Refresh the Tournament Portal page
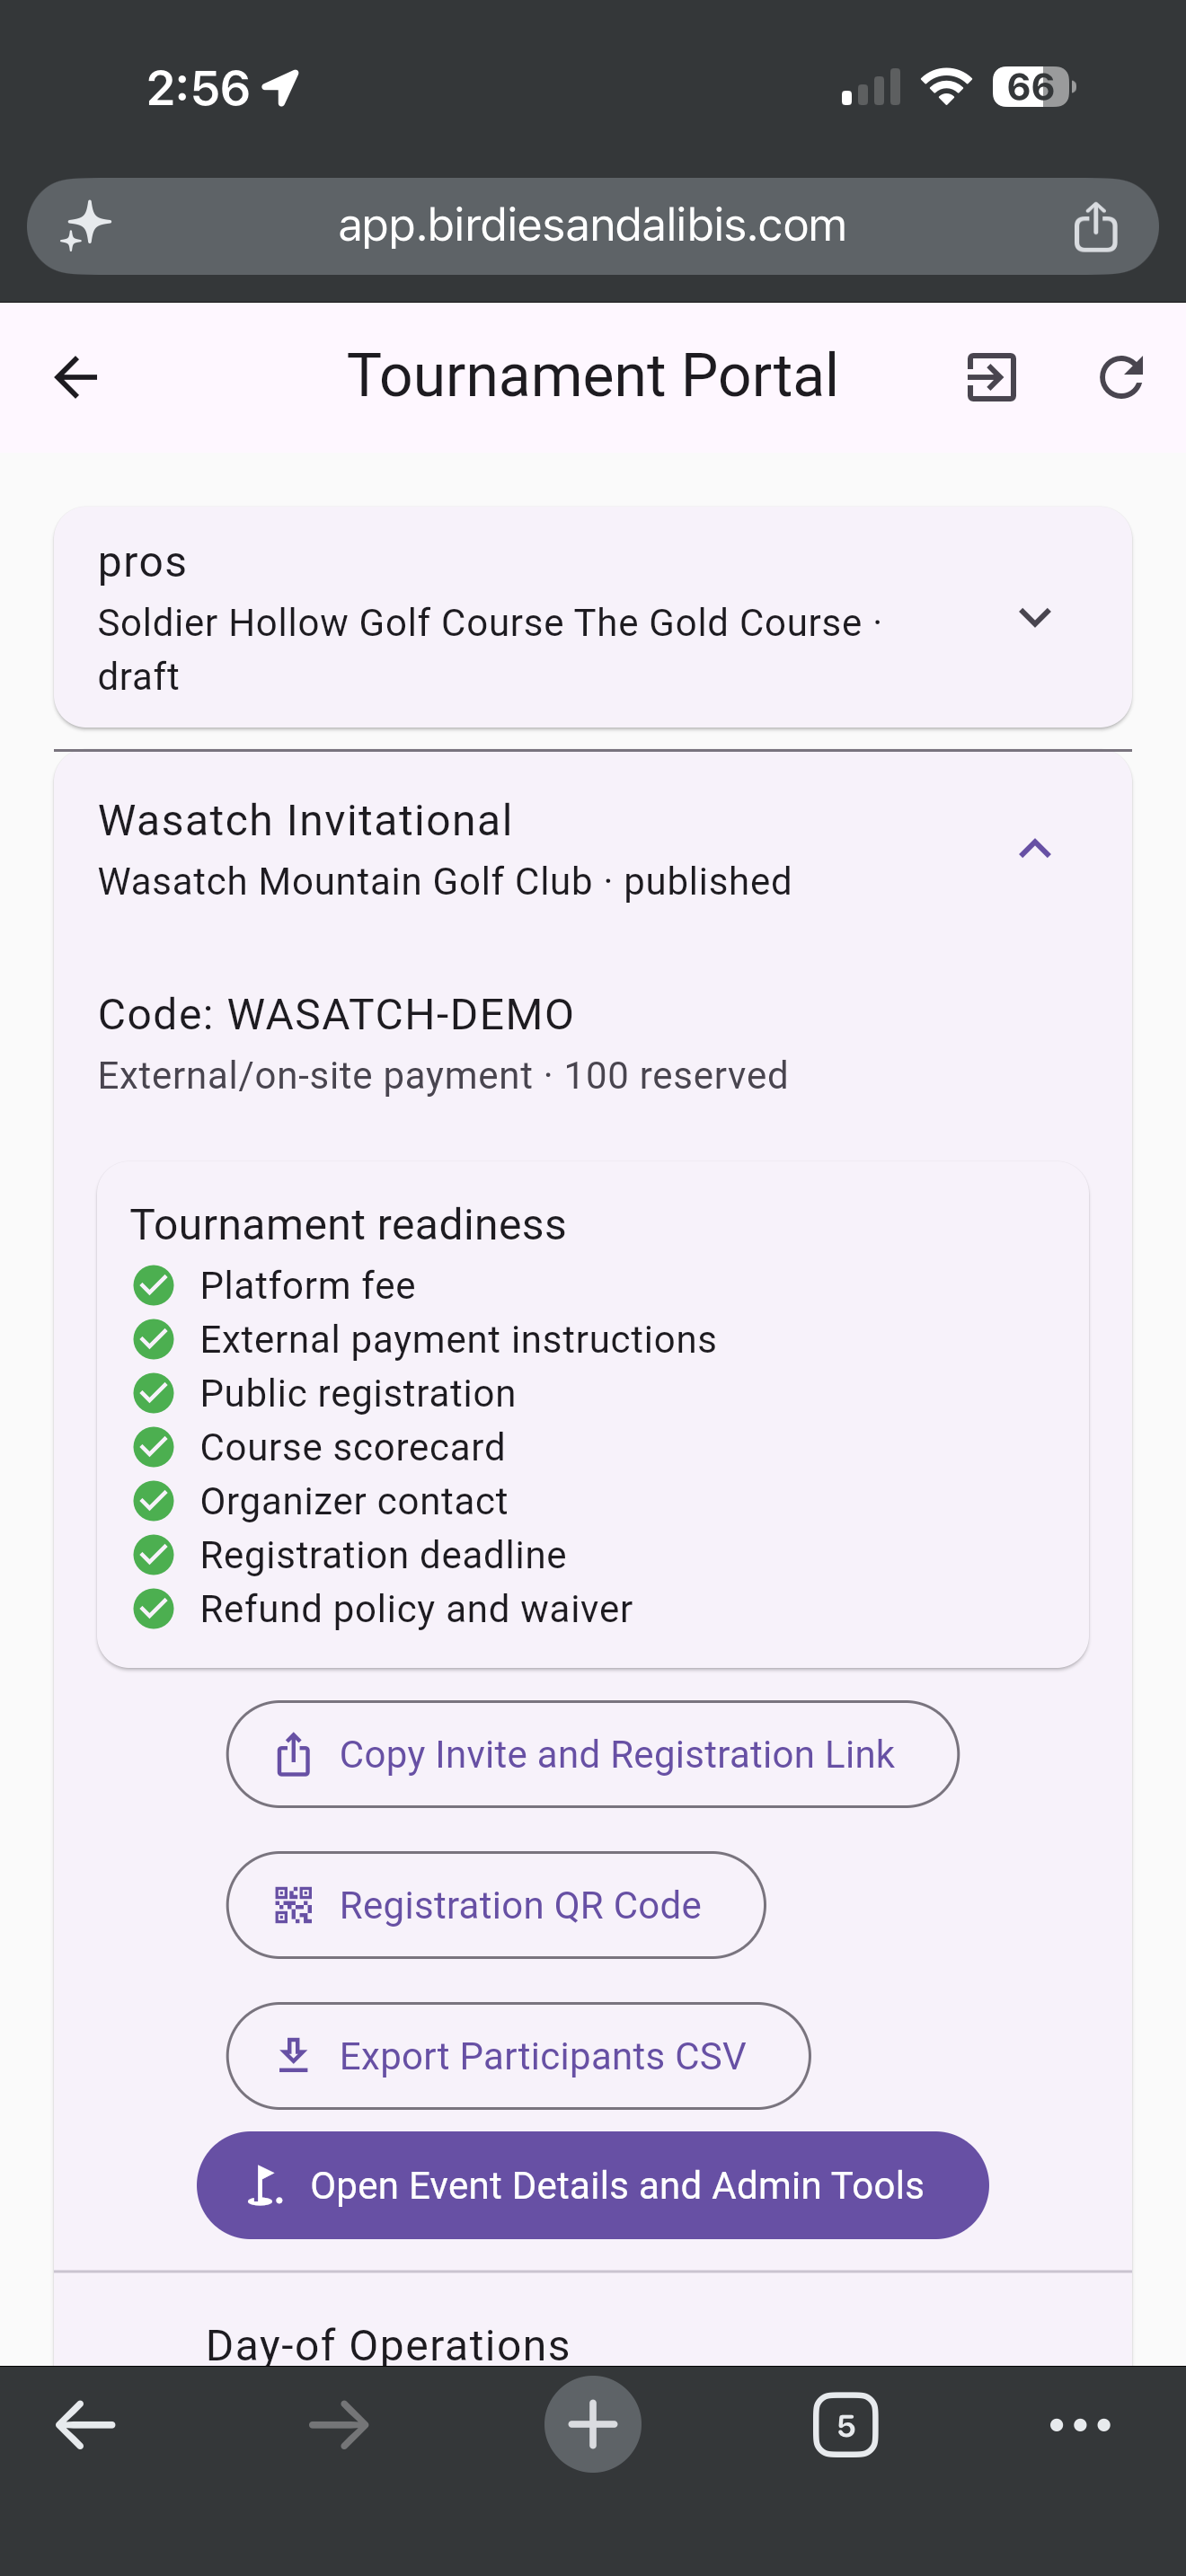Screen dimensions: 1186x2576 1120,377
